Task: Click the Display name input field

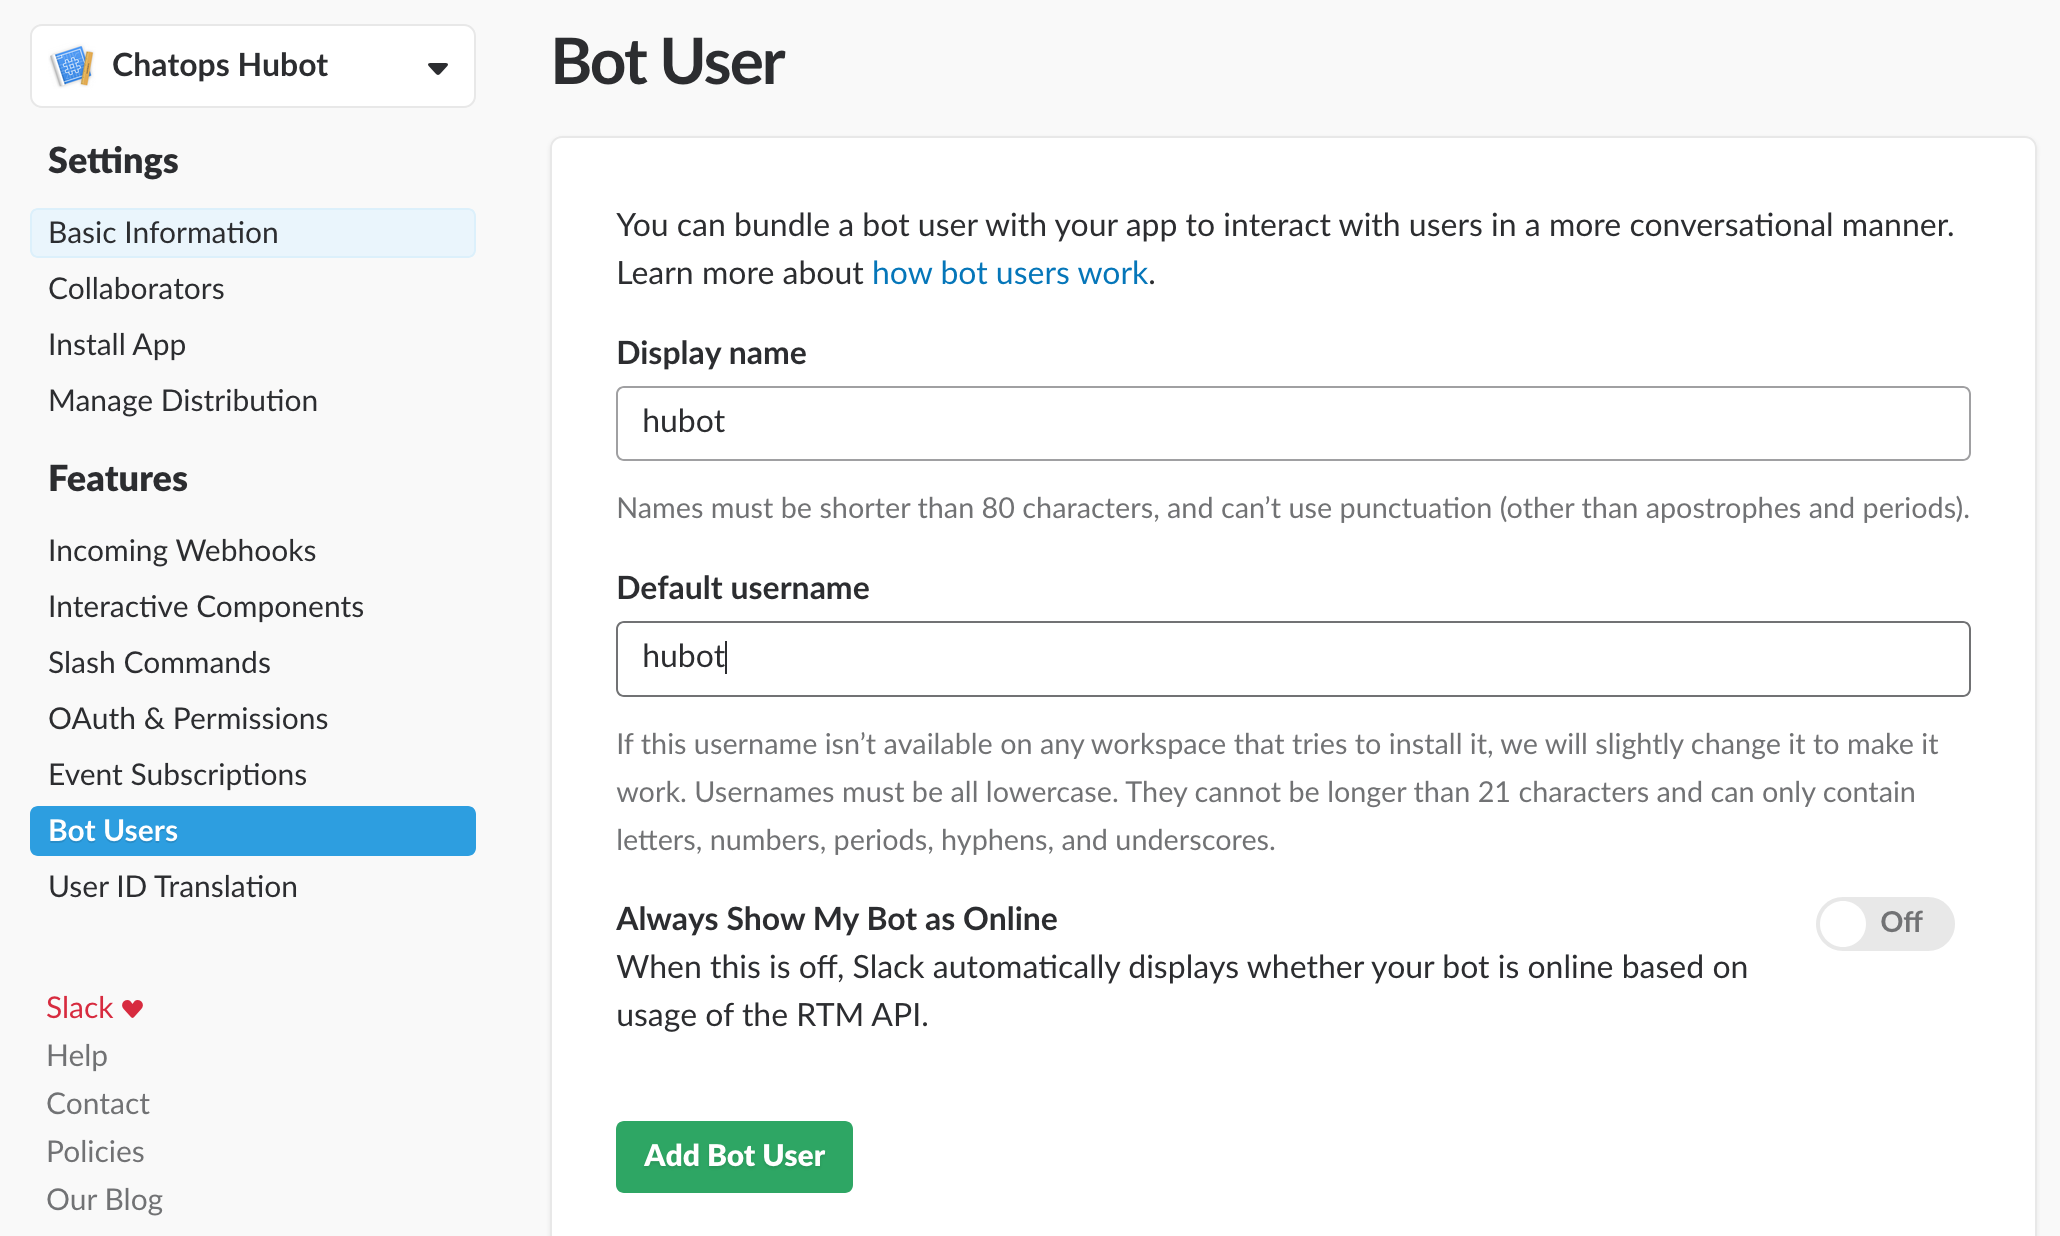Action: (x=1292, y=423)
